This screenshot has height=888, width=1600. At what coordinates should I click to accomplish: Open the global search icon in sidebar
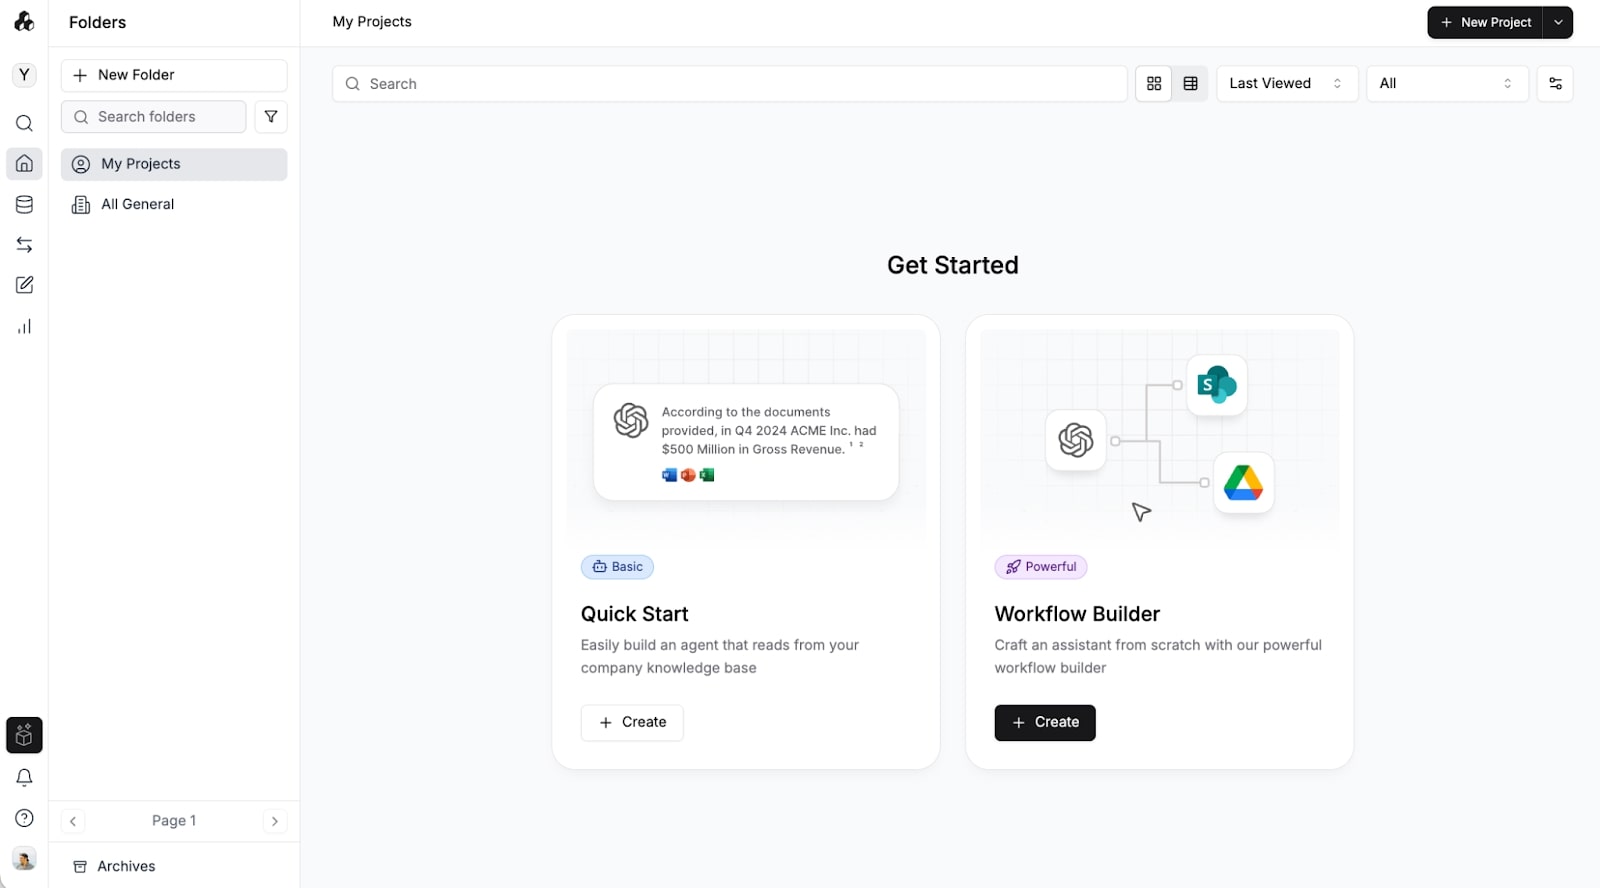24,123
